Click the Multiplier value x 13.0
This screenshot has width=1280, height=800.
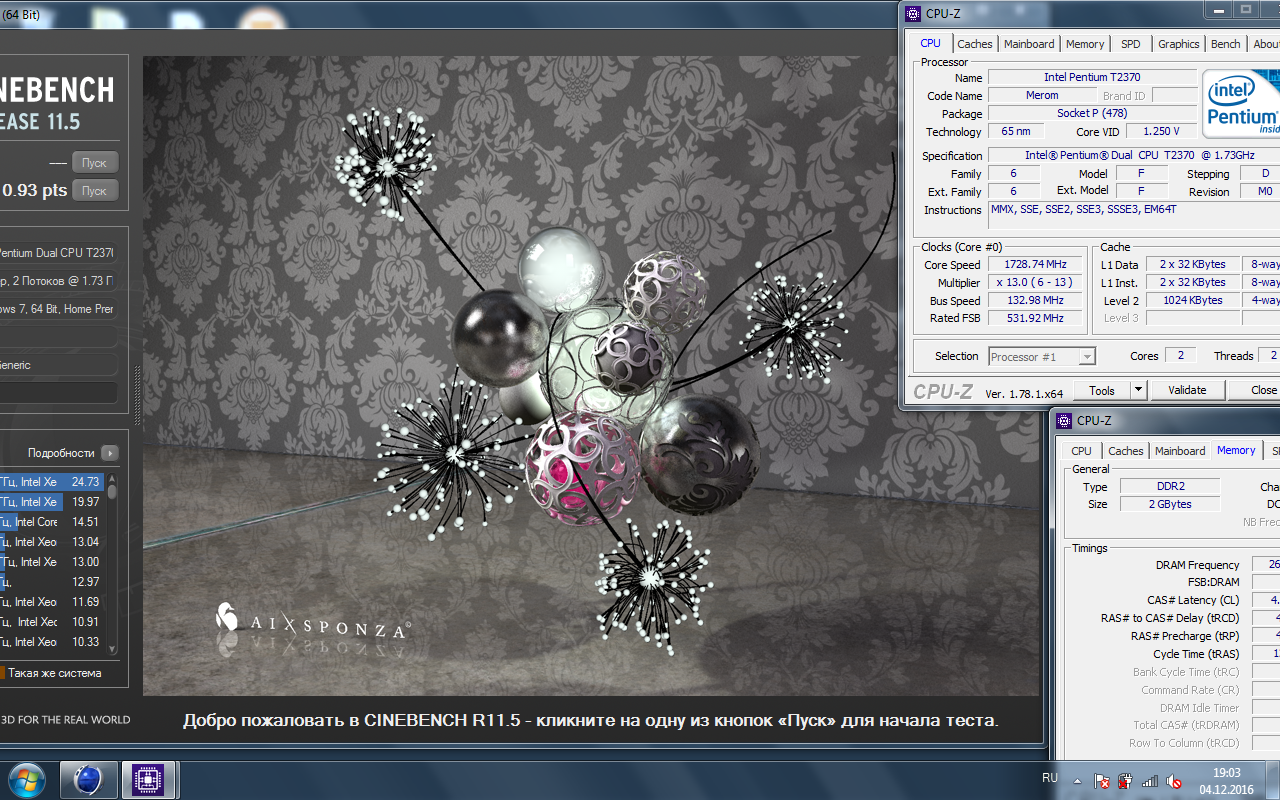[x=1036, y=282]
